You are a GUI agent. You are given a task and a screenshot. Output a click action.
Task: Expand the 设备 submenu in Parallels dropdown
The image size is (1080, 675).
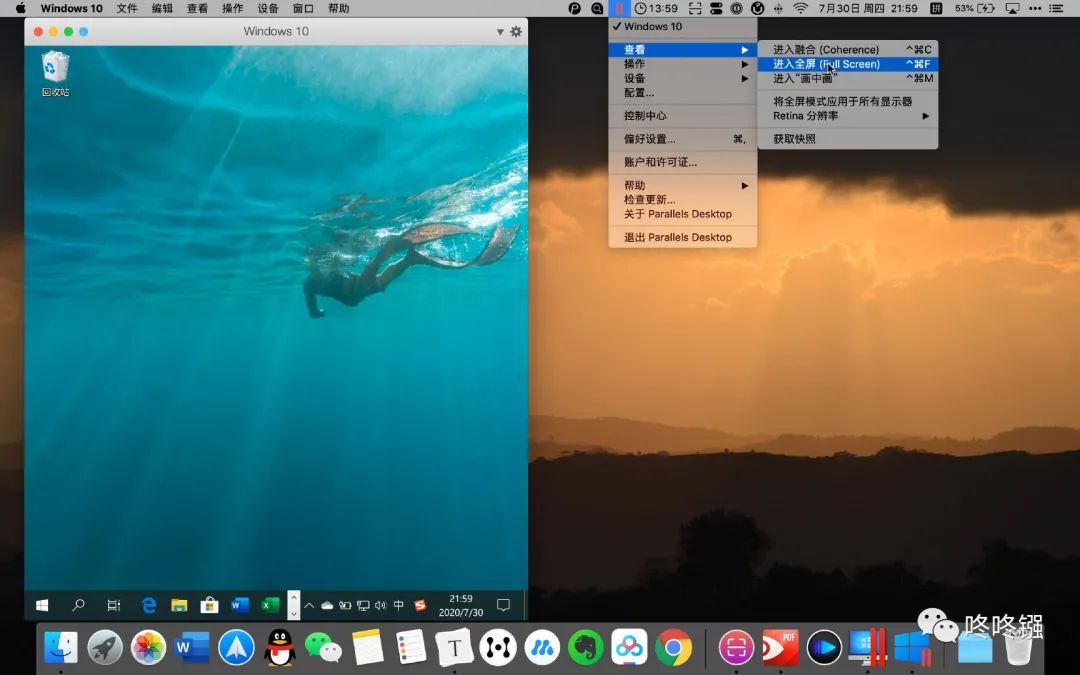point(683,79)
